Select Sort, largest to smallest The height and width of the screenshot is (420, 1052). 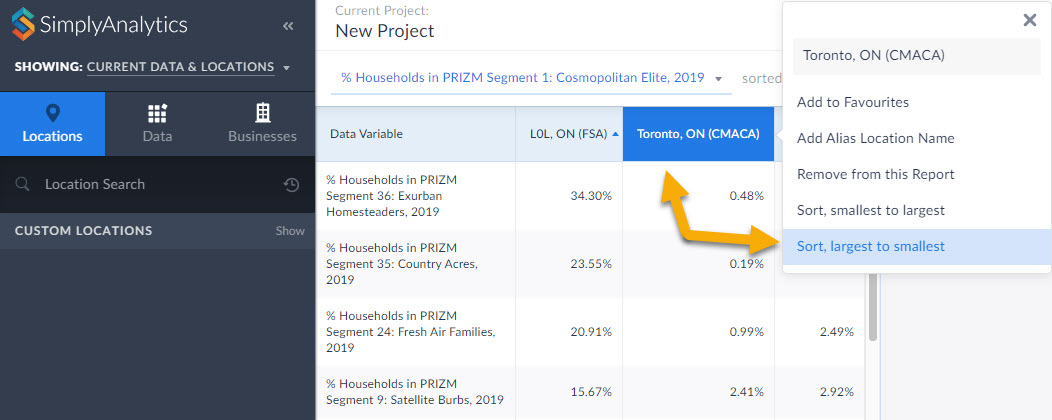916,246
